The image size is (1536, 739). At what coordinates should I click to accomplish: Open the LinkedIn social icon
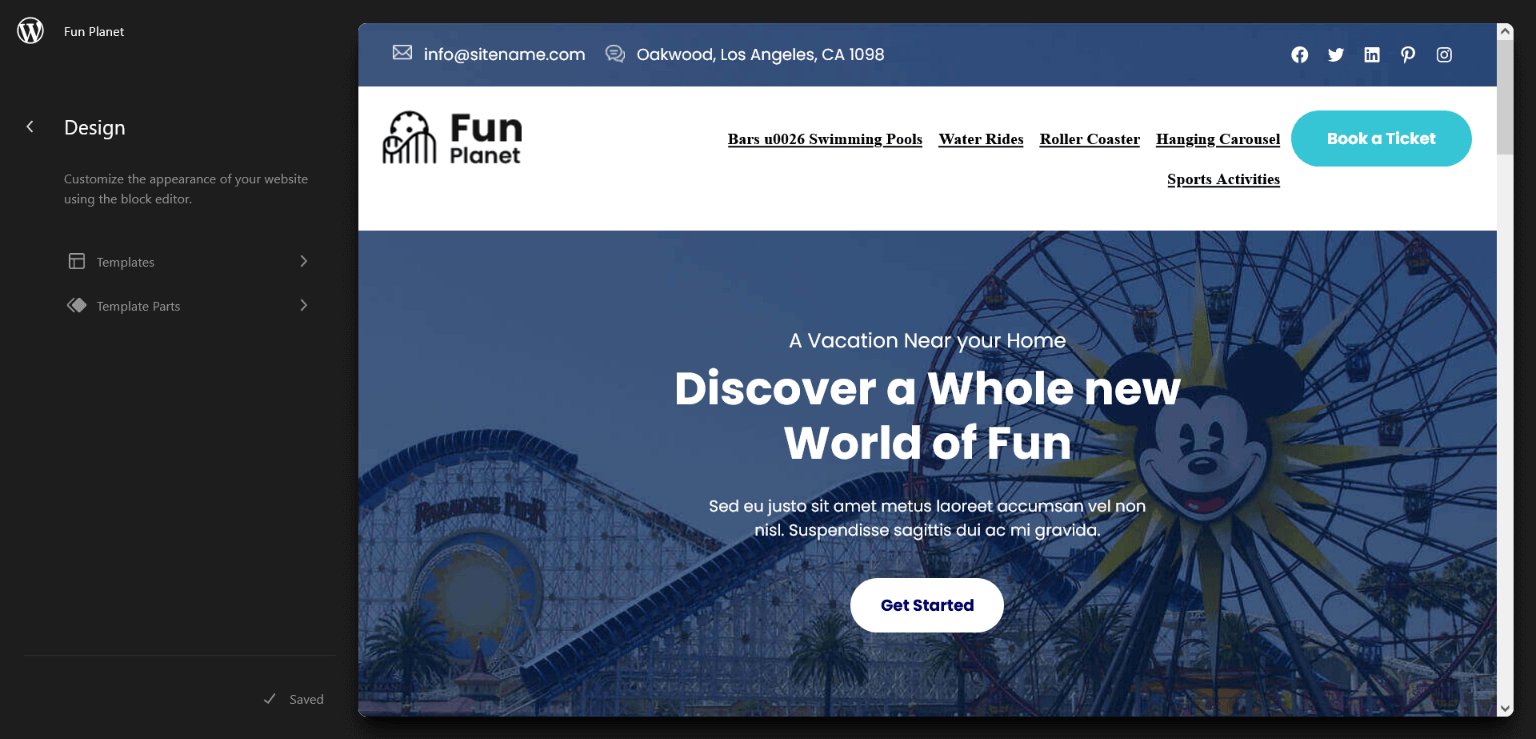(x=1372, y=55)
